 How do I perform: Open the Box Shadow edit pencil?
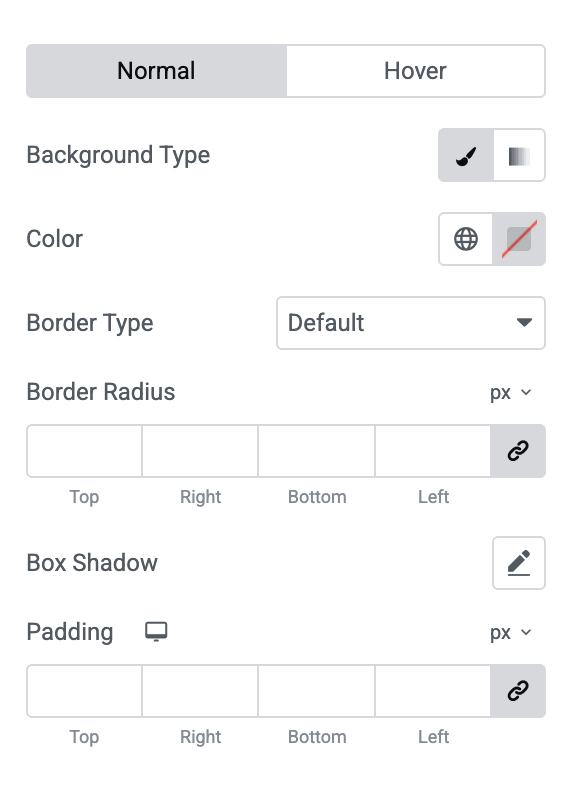click(x=519, y=563)
